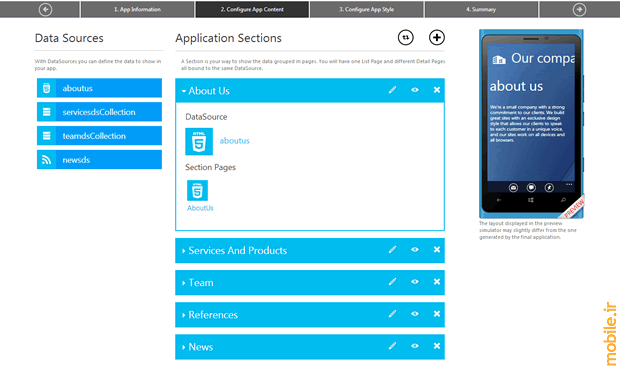
Task: Delete the News section
Action: 437,346
